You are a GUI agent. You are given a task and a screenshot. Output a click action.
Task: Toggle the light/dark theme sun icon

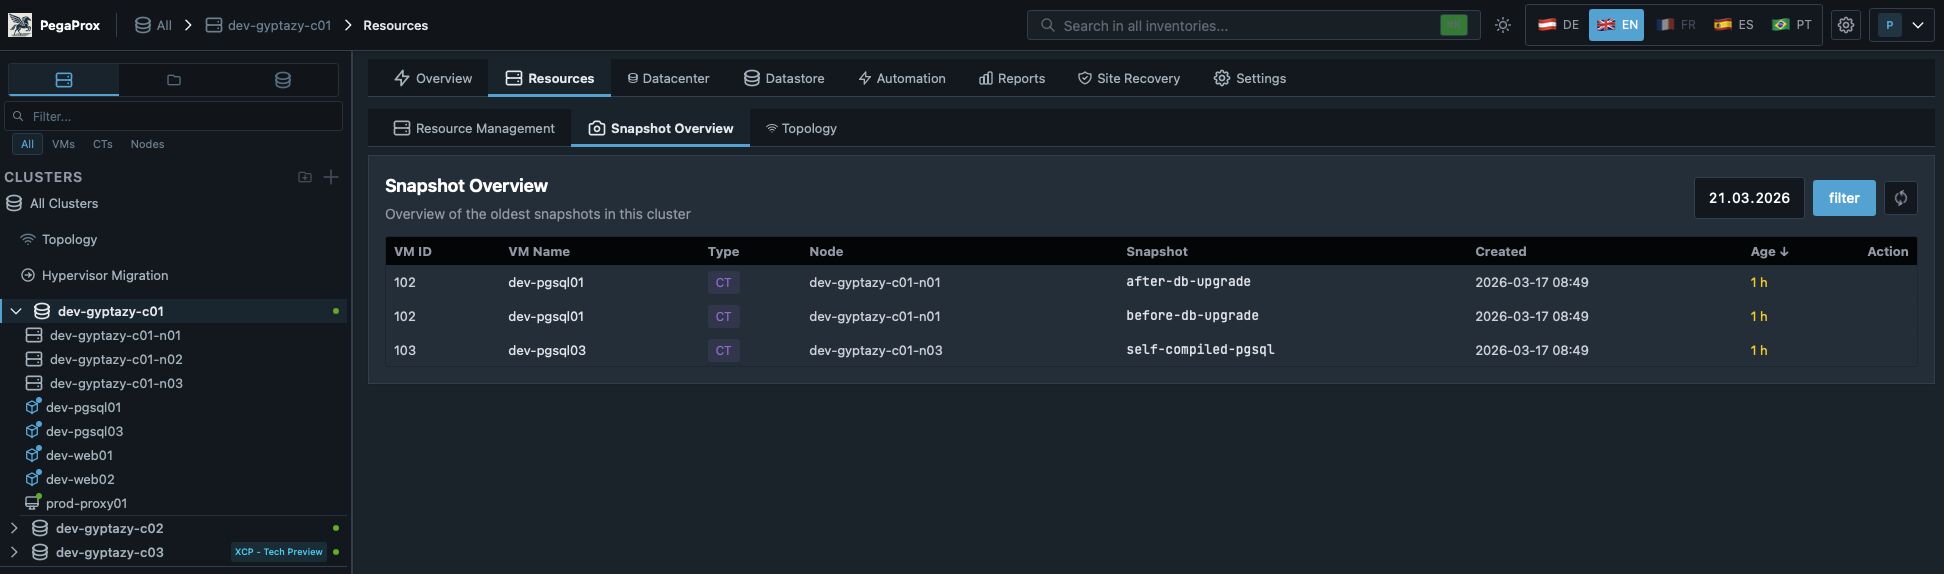(1502, 25)
